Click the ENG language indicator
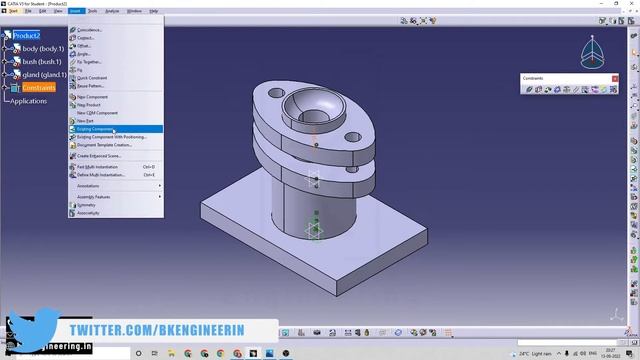 [x=593, y=353]
